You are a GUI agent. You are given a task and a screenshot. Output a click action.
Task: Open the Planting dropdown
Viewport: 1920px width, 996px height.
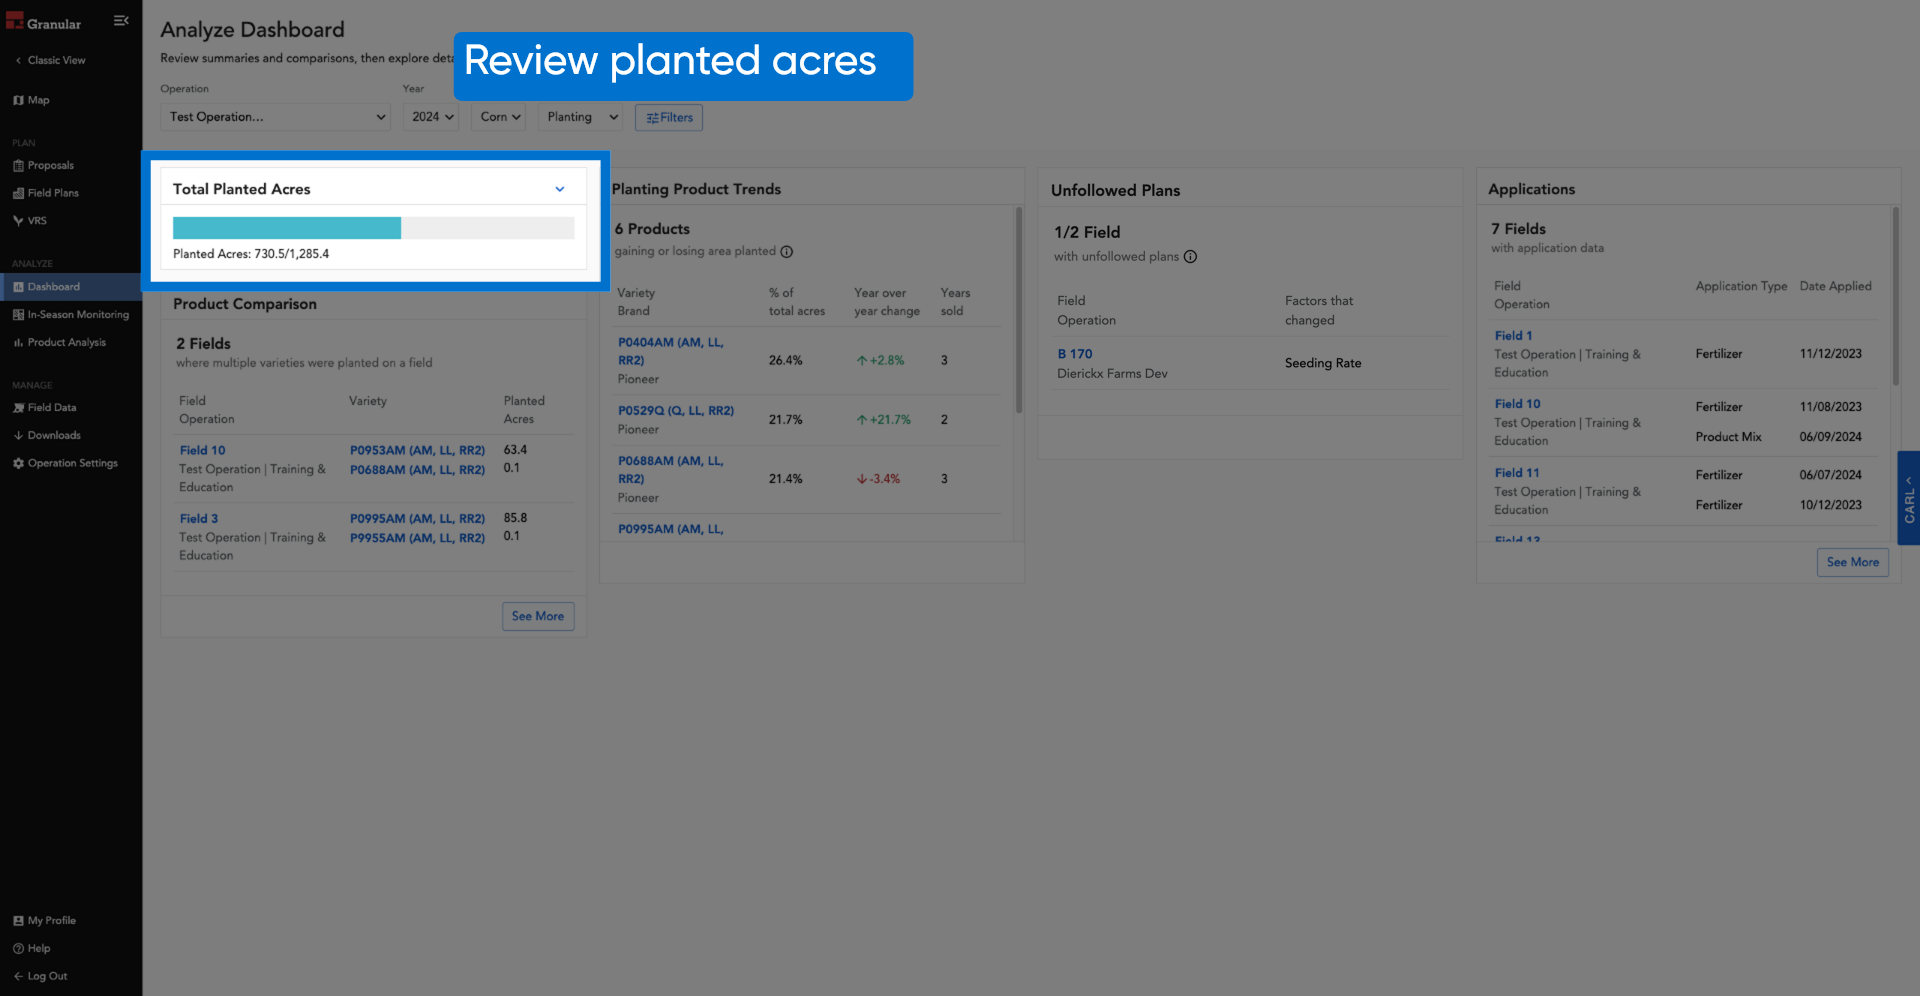[581, 117]
